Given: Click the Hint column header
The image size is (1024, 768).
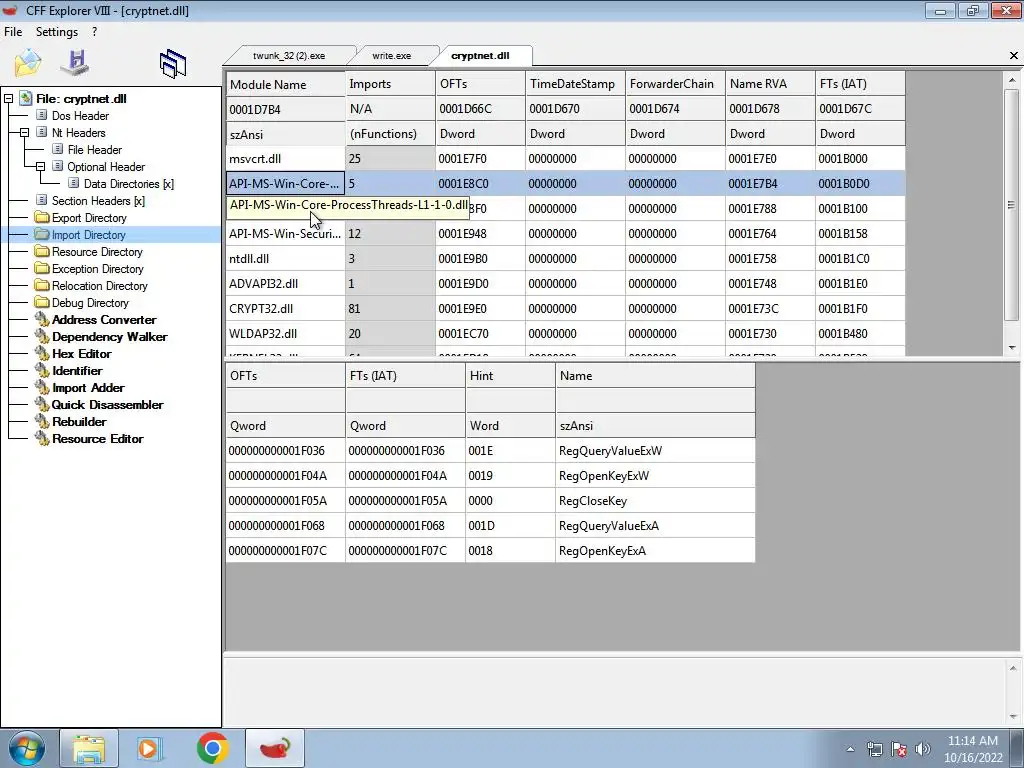Looking at the screenshot, I should click(510, 376).
